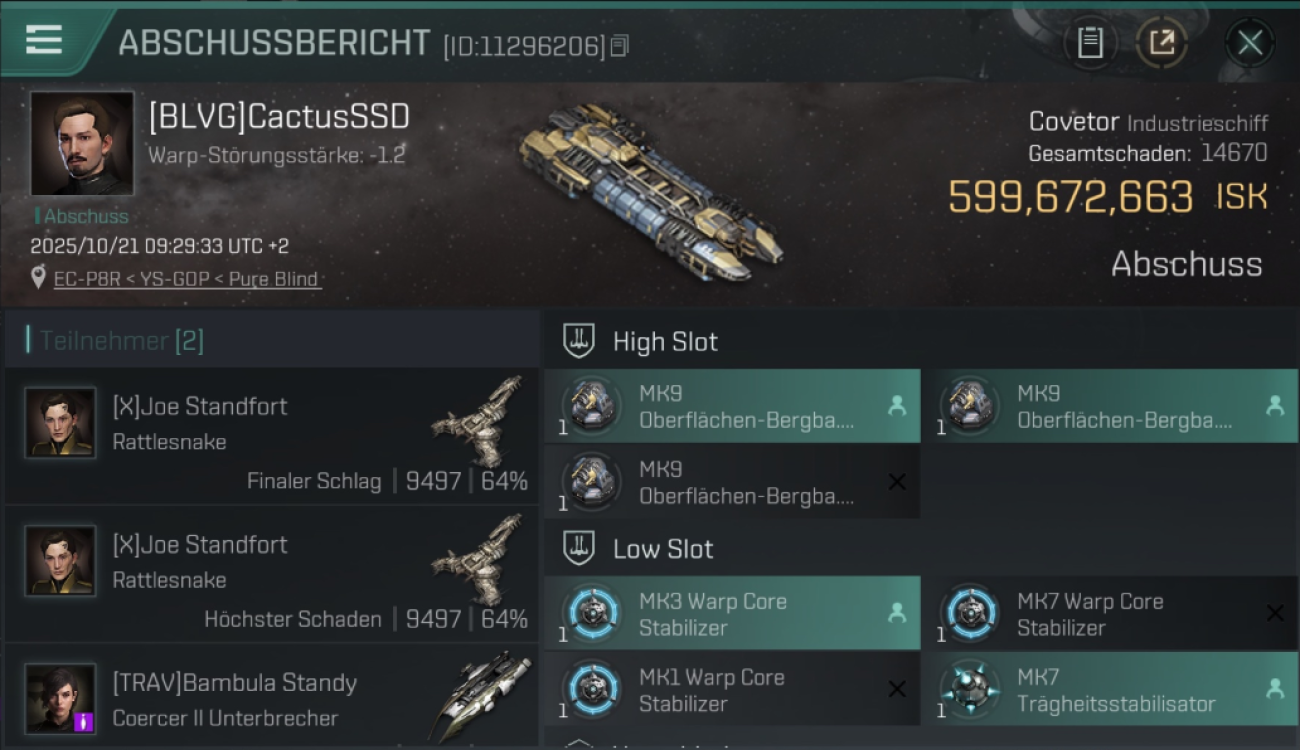The width and height of the screenshot is (1300, 750).
Task: Open the Bambula Standy pilot portrait
Action: pos(61,698)
